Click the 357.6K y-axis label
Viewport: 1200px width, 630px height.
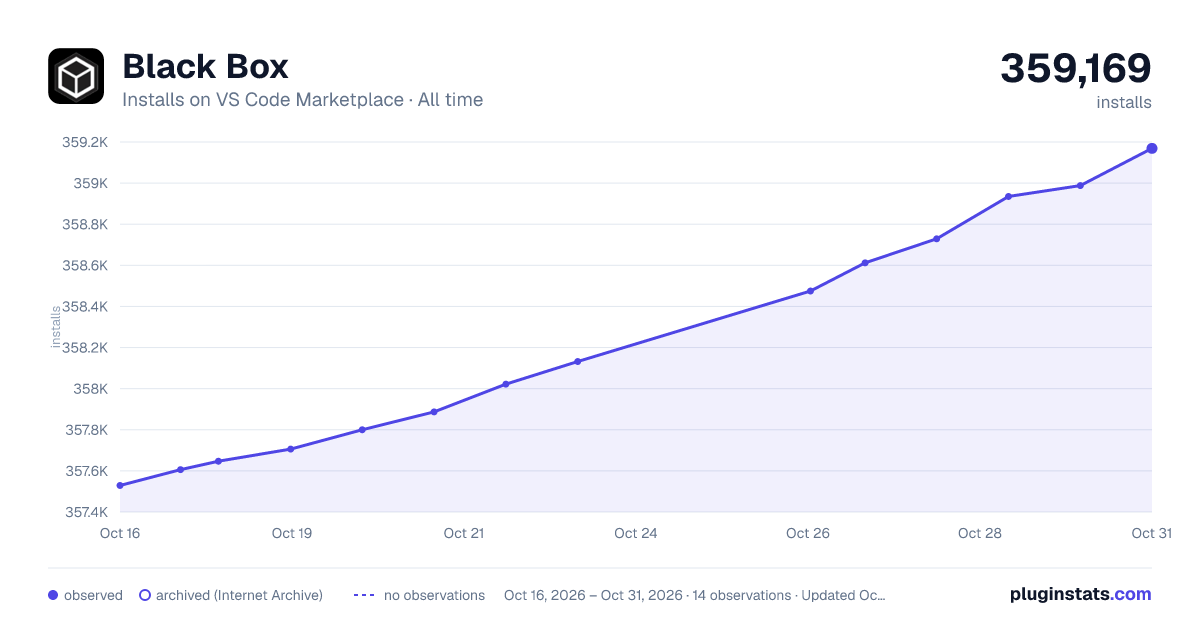(x=85, y=471)
